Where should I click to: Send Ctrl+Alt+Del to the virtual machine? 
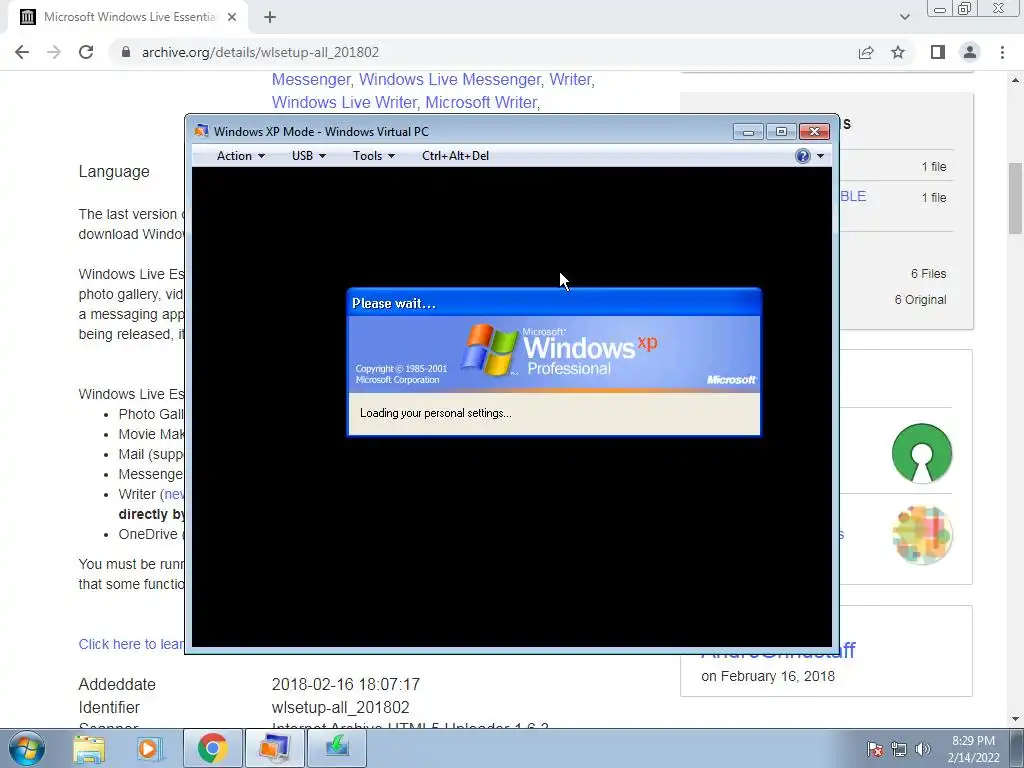(x=455, y=156)
